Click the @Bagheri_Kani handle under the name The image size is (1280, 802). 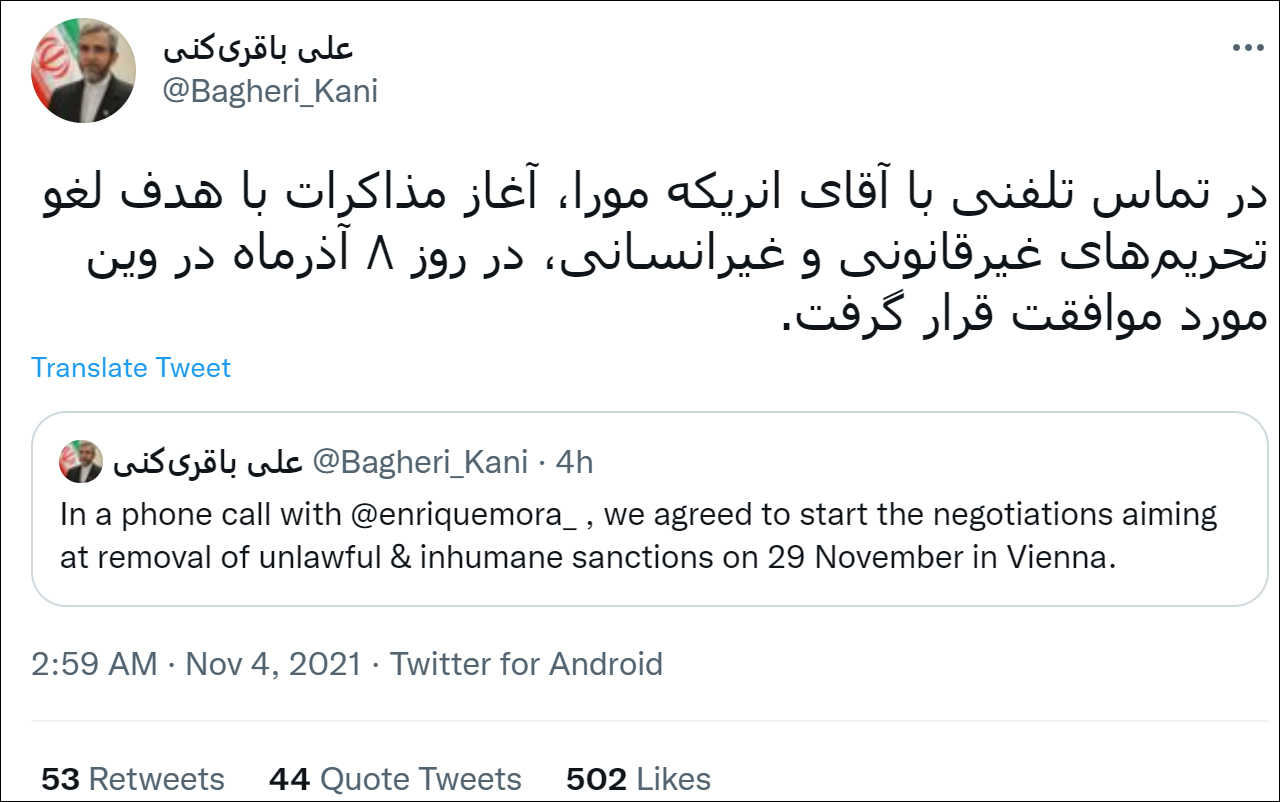pos(270,91)
